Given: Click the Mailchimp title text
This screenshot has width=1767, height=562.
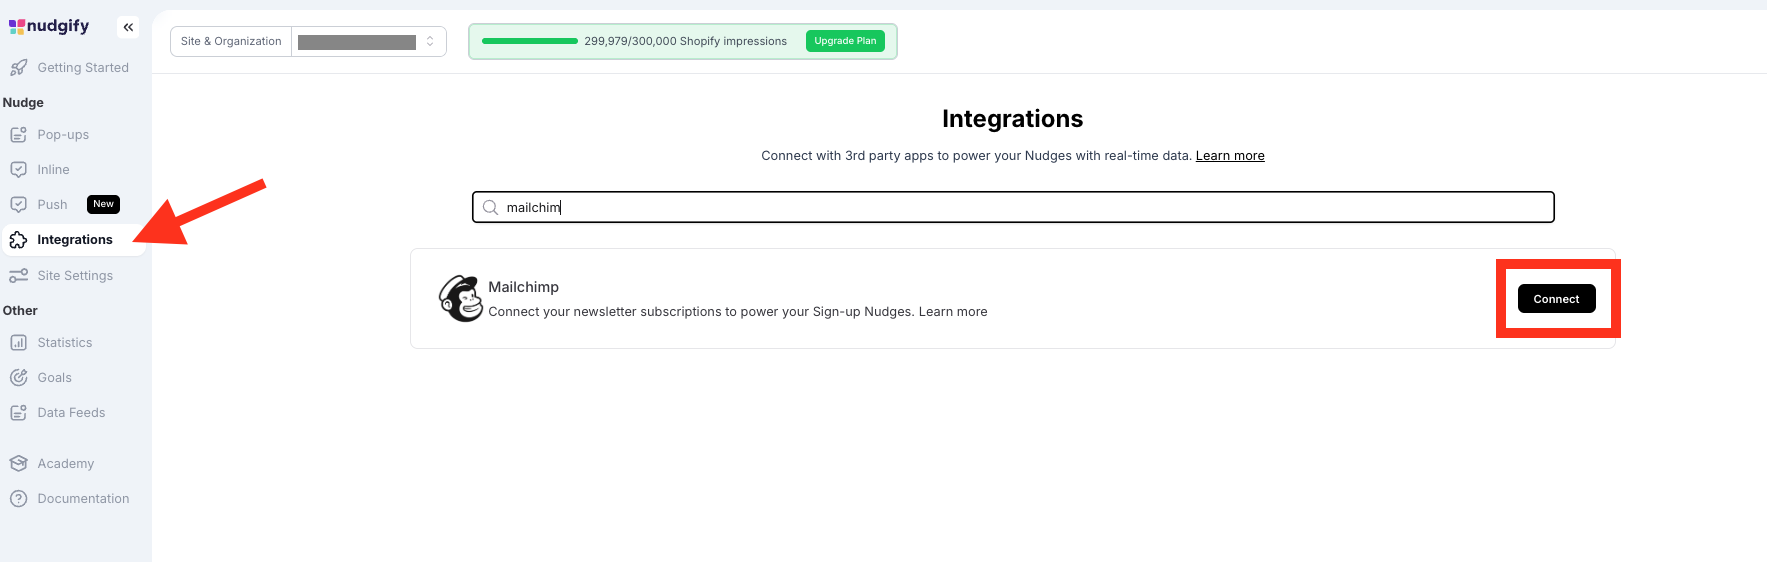Looking at the screenshot, I should coord(523,287).
